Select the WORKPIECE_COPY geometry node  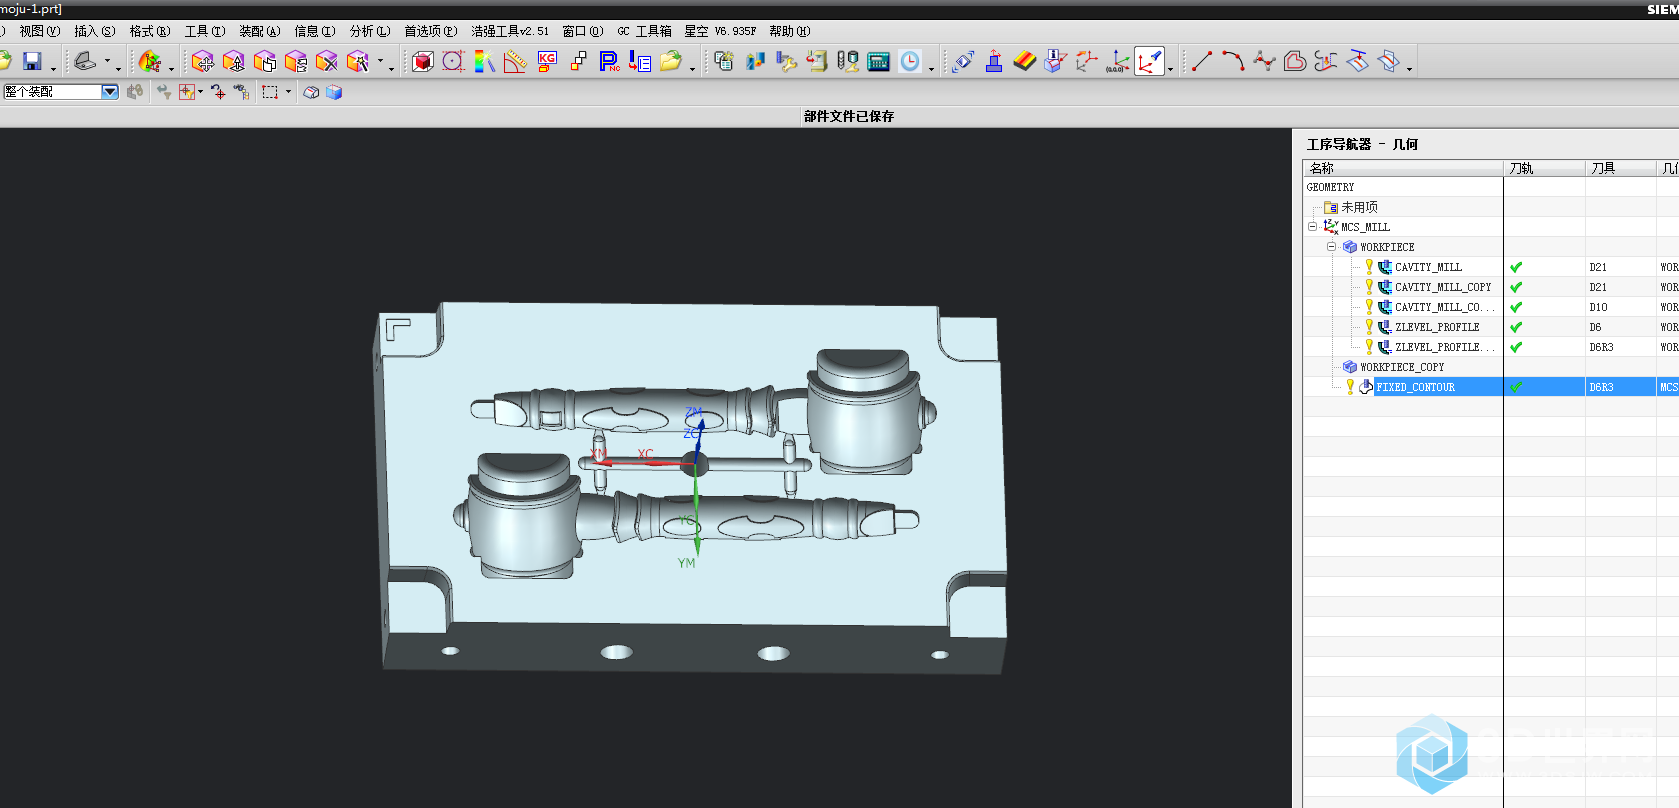click(1402, 367)
